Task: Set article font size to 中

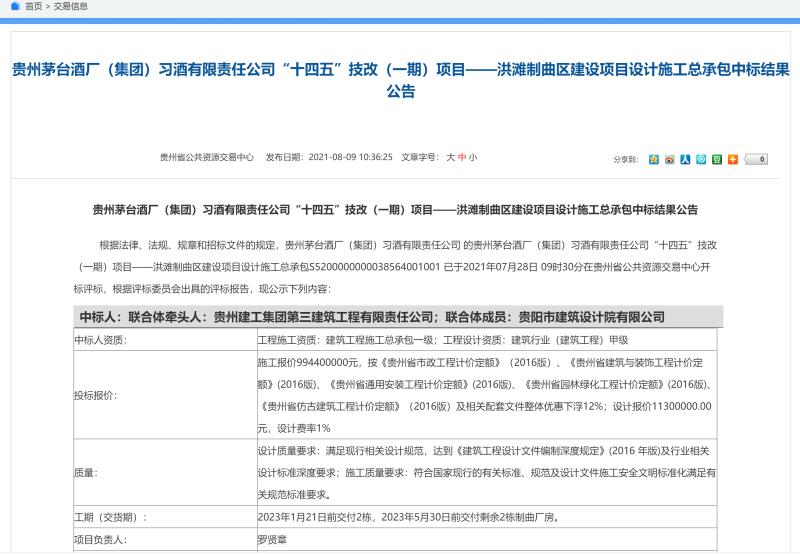Action: pyautogui.click(x=462, y=157)
